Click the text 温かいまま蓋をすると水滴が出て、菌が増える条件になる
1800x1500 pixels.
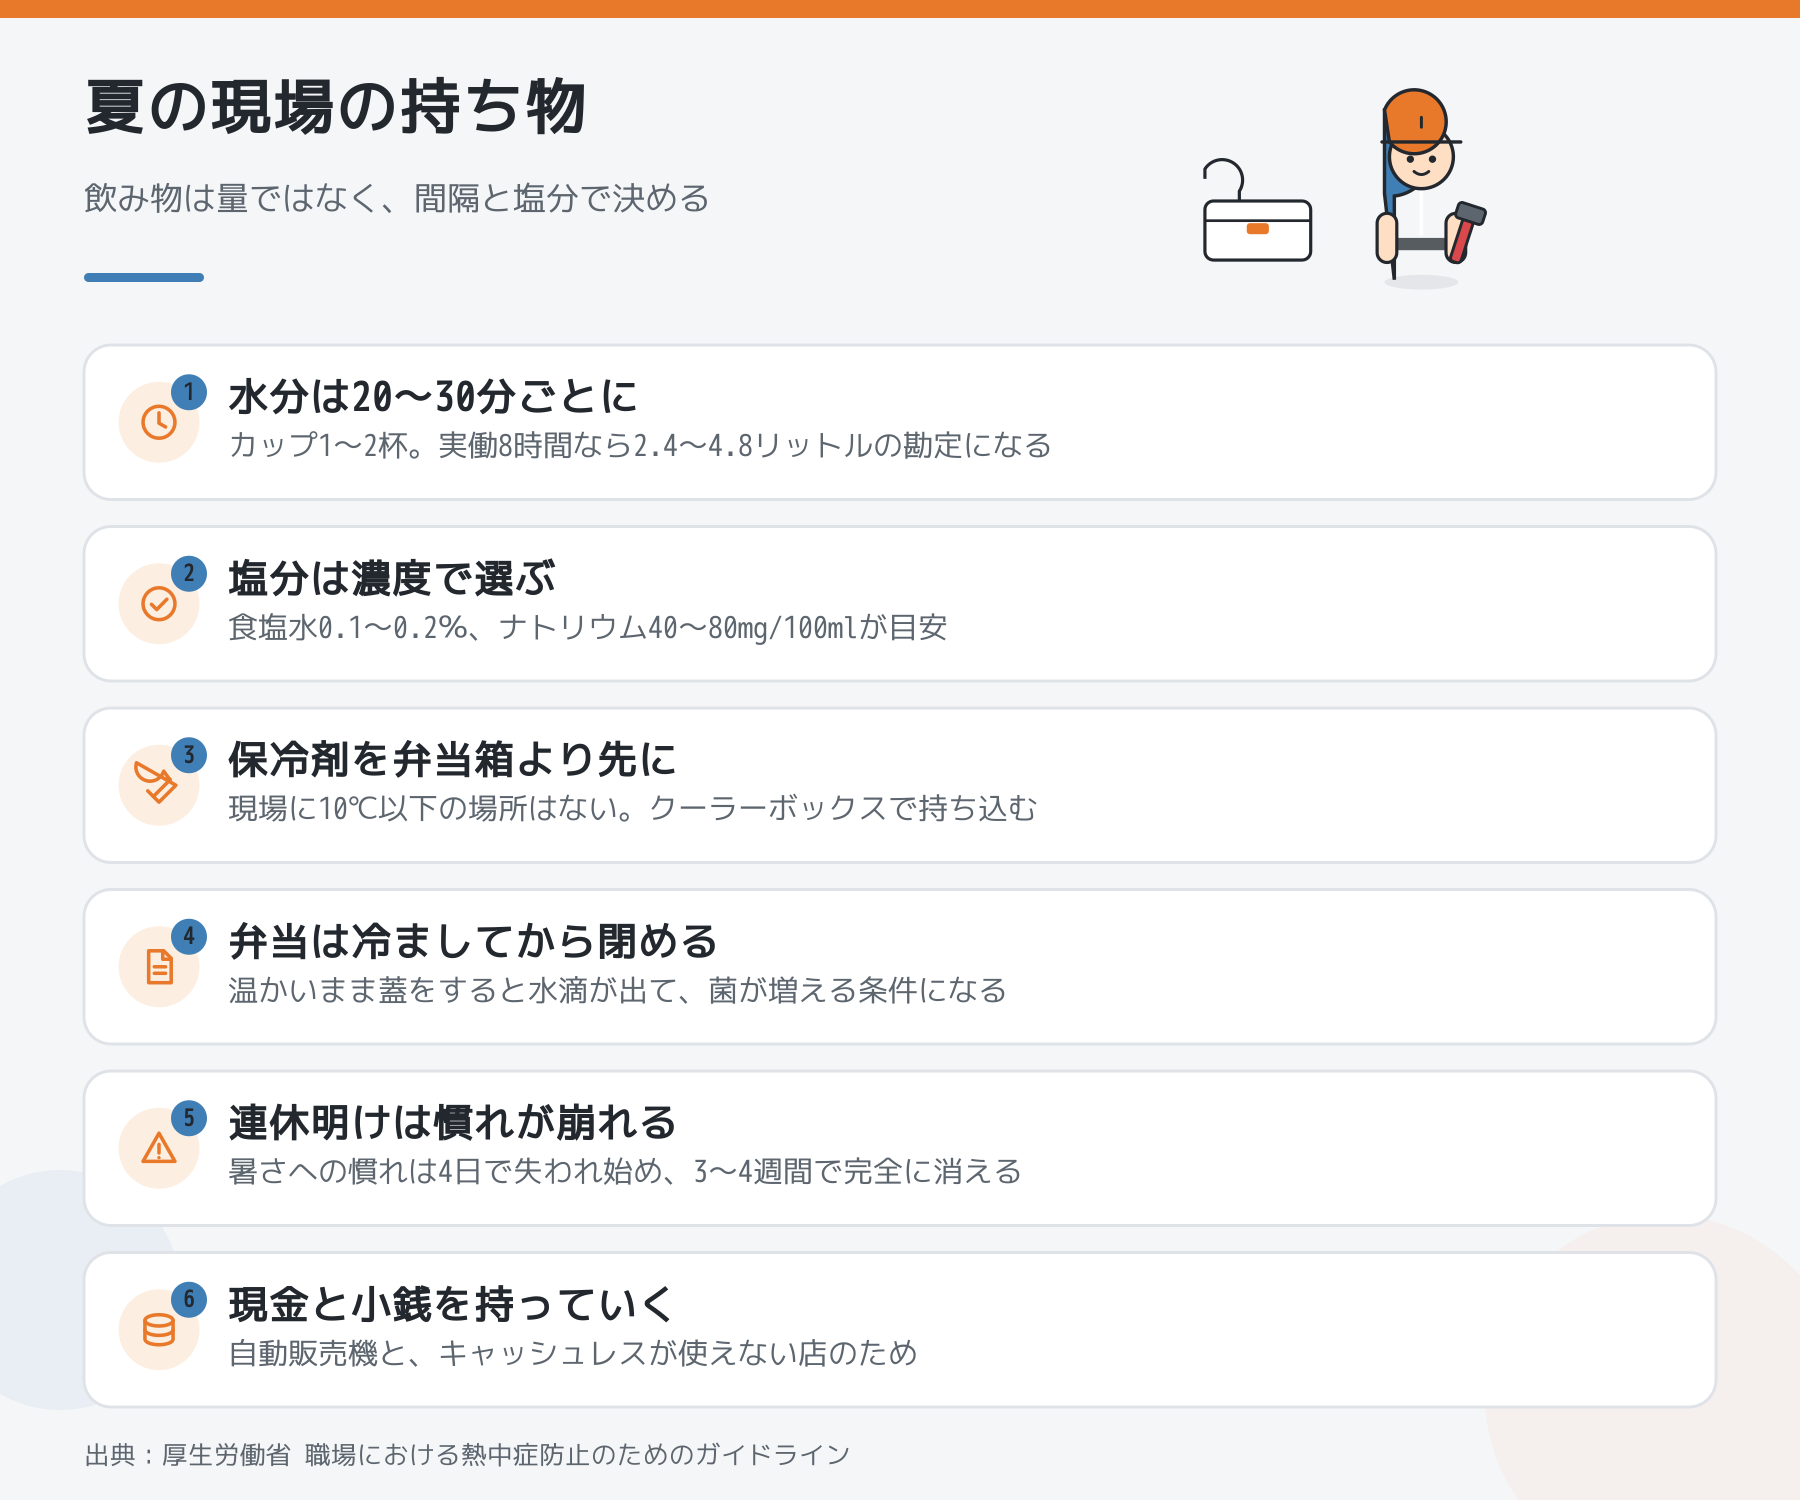coord(618,990)
